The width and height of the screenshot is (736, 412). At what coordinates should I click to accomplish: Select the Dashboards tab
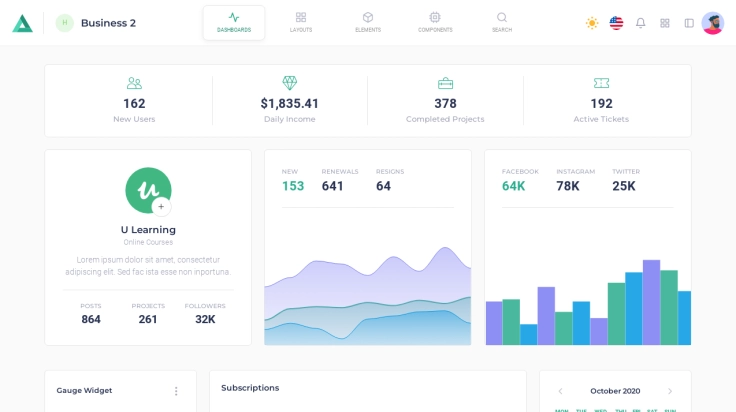coord(234,22)
